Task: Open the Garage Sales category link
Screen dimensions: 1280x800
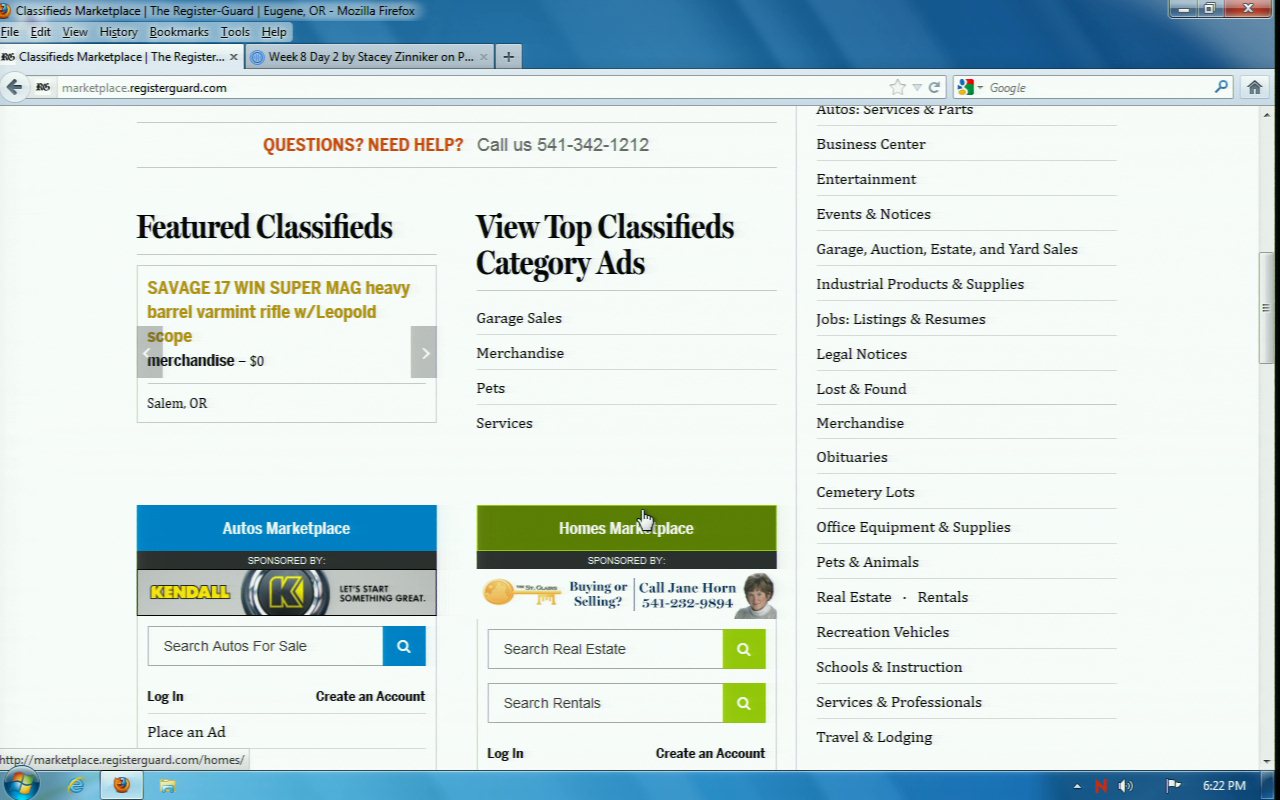Action: click(x=519, y=318)
